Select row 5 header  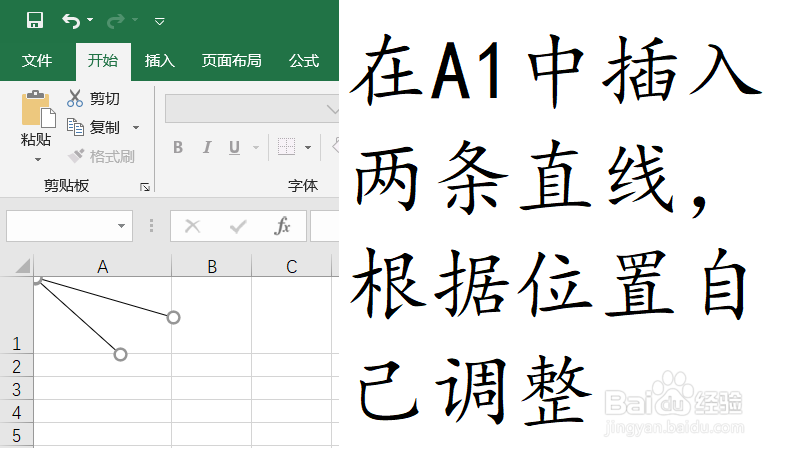17,434
